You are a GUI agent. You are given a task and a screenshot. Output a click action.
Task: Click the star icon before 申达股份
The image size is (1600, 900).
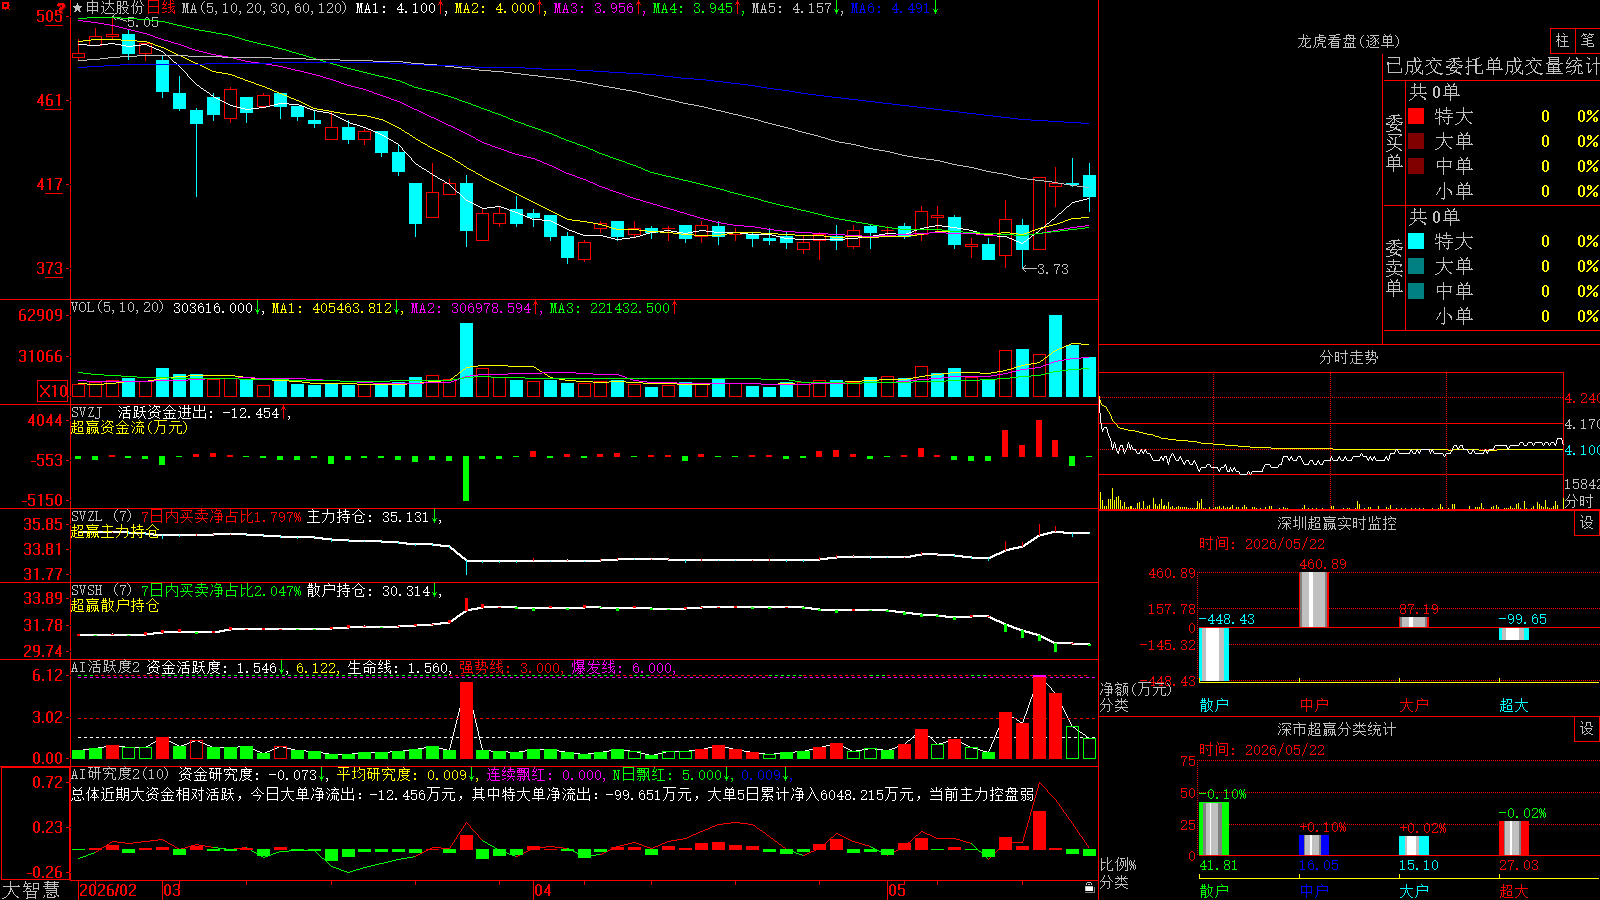point(78,8)
